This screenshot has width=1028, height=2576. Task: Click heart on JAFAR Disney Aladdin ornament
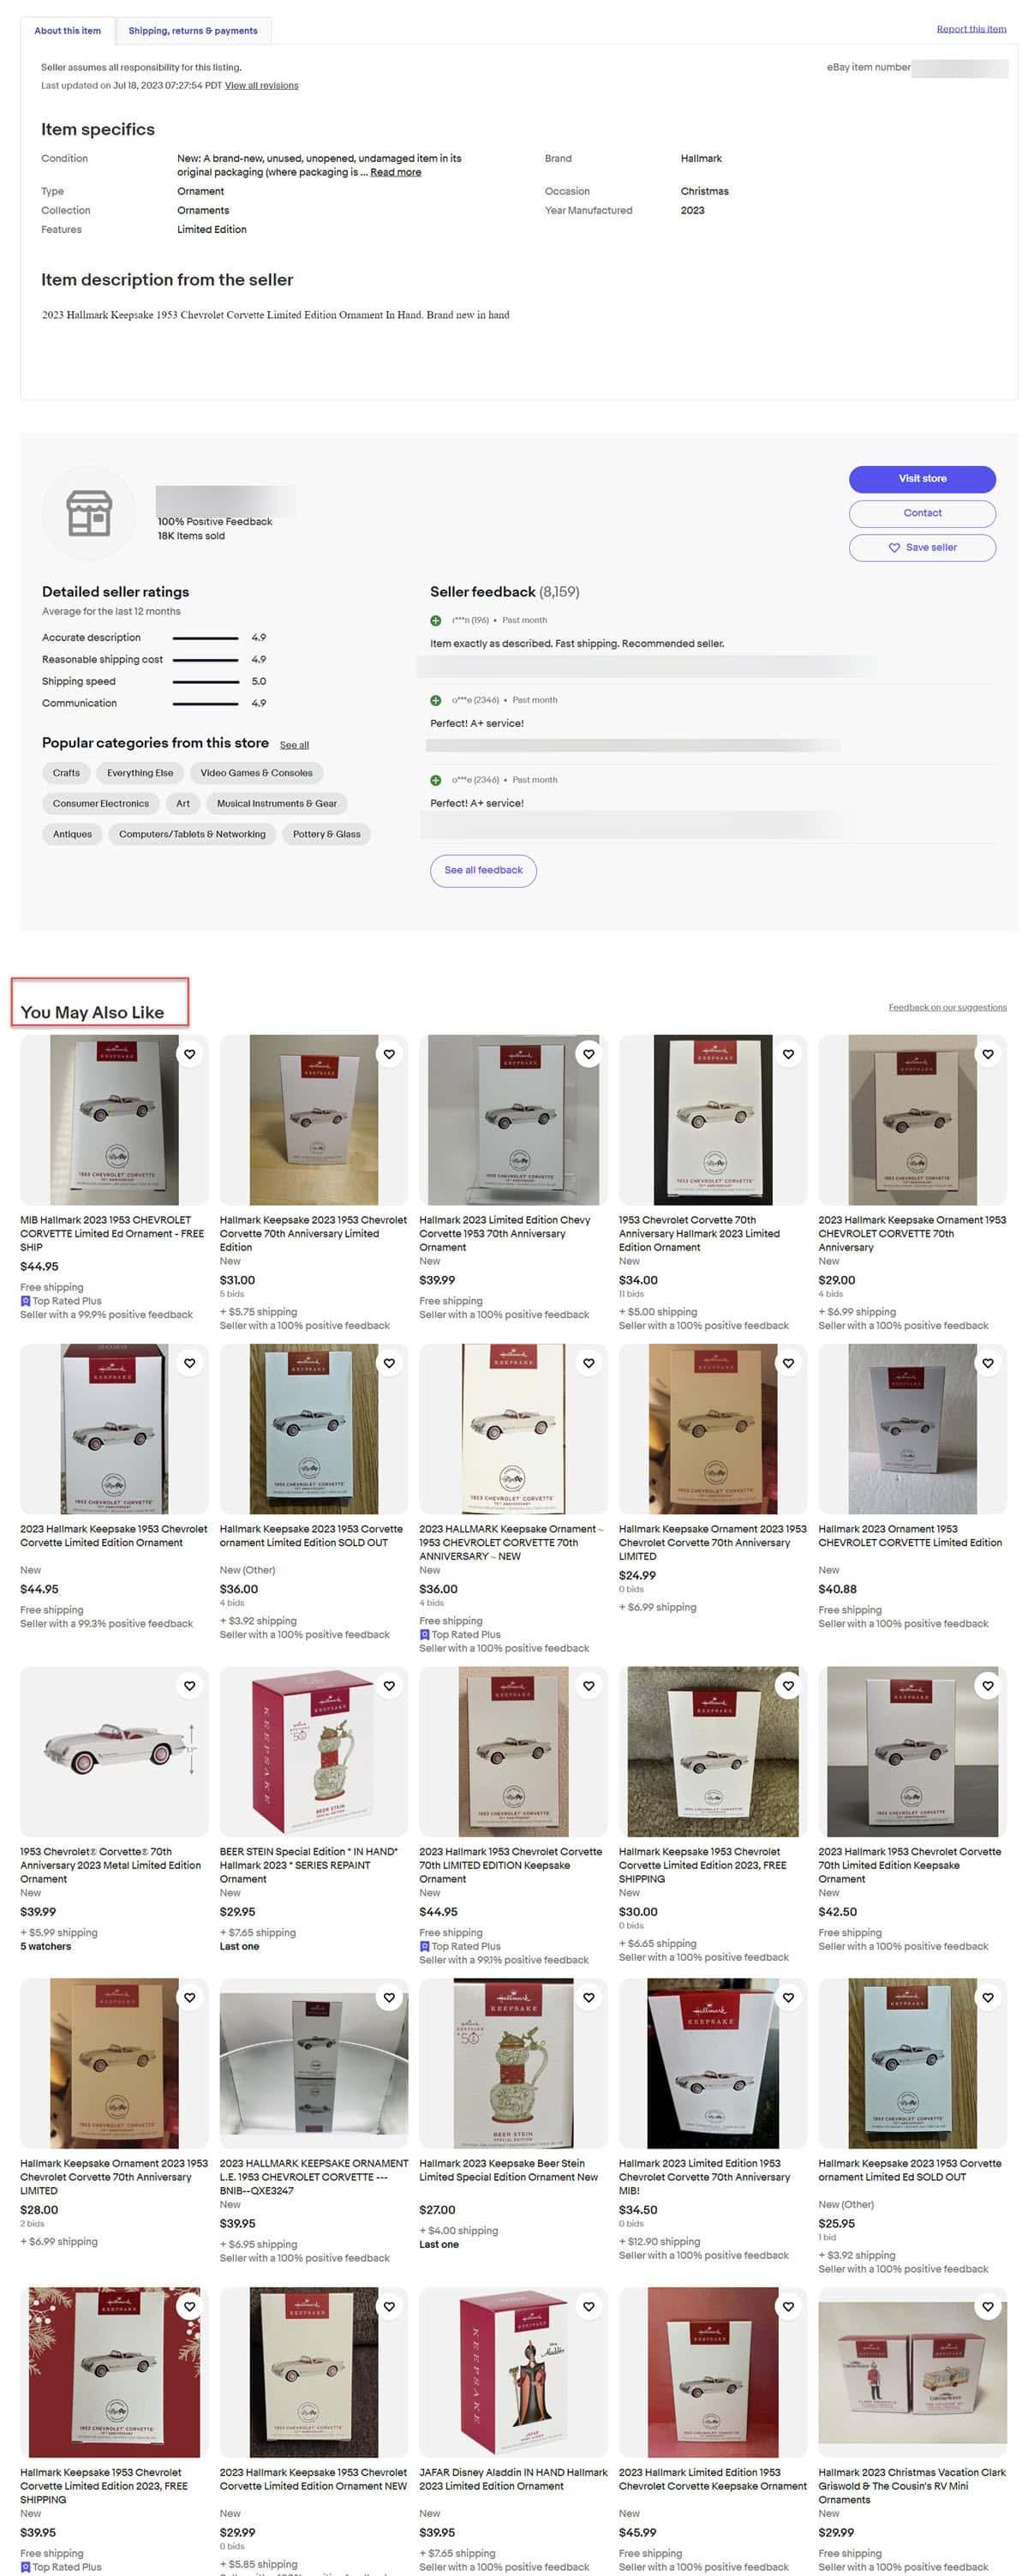click(589, 2307)
